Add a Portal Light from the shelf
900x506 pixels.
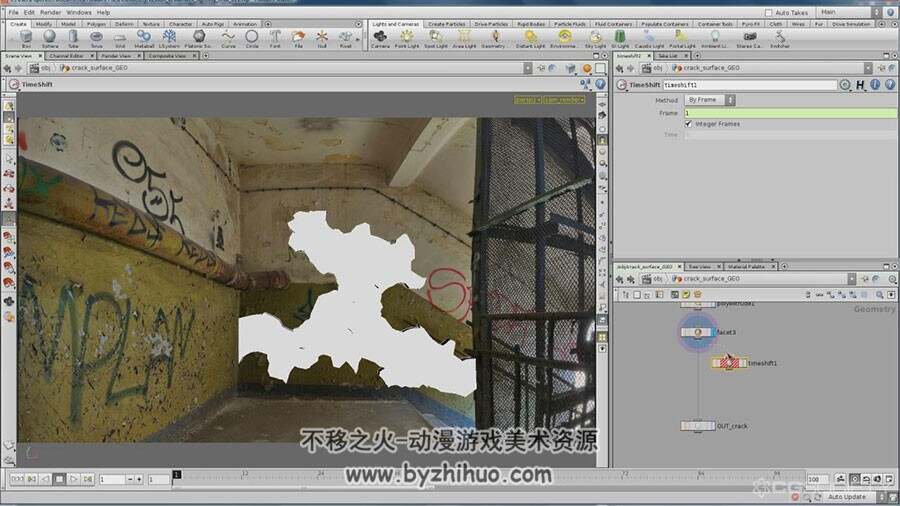(682, 39)
